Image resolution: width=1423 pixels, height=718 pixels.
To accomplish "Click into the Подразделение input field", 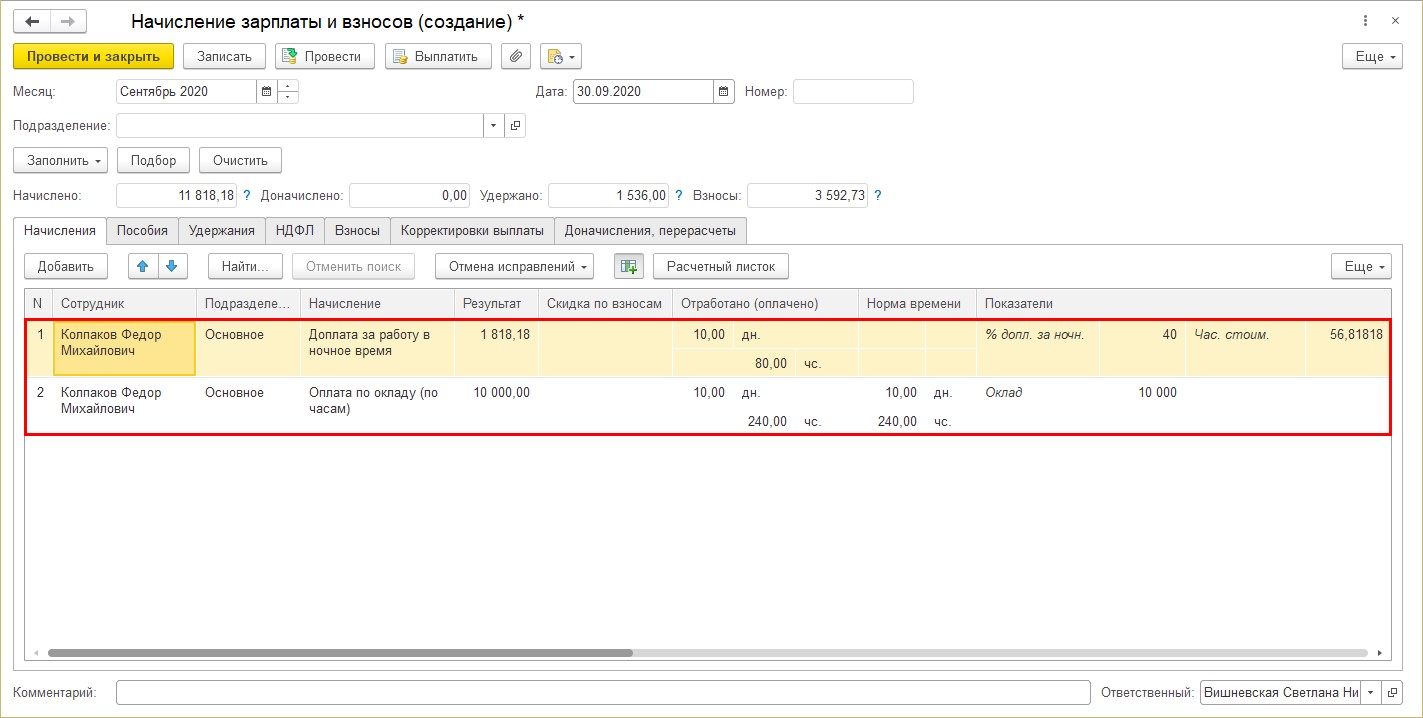I will pos(300,126).
